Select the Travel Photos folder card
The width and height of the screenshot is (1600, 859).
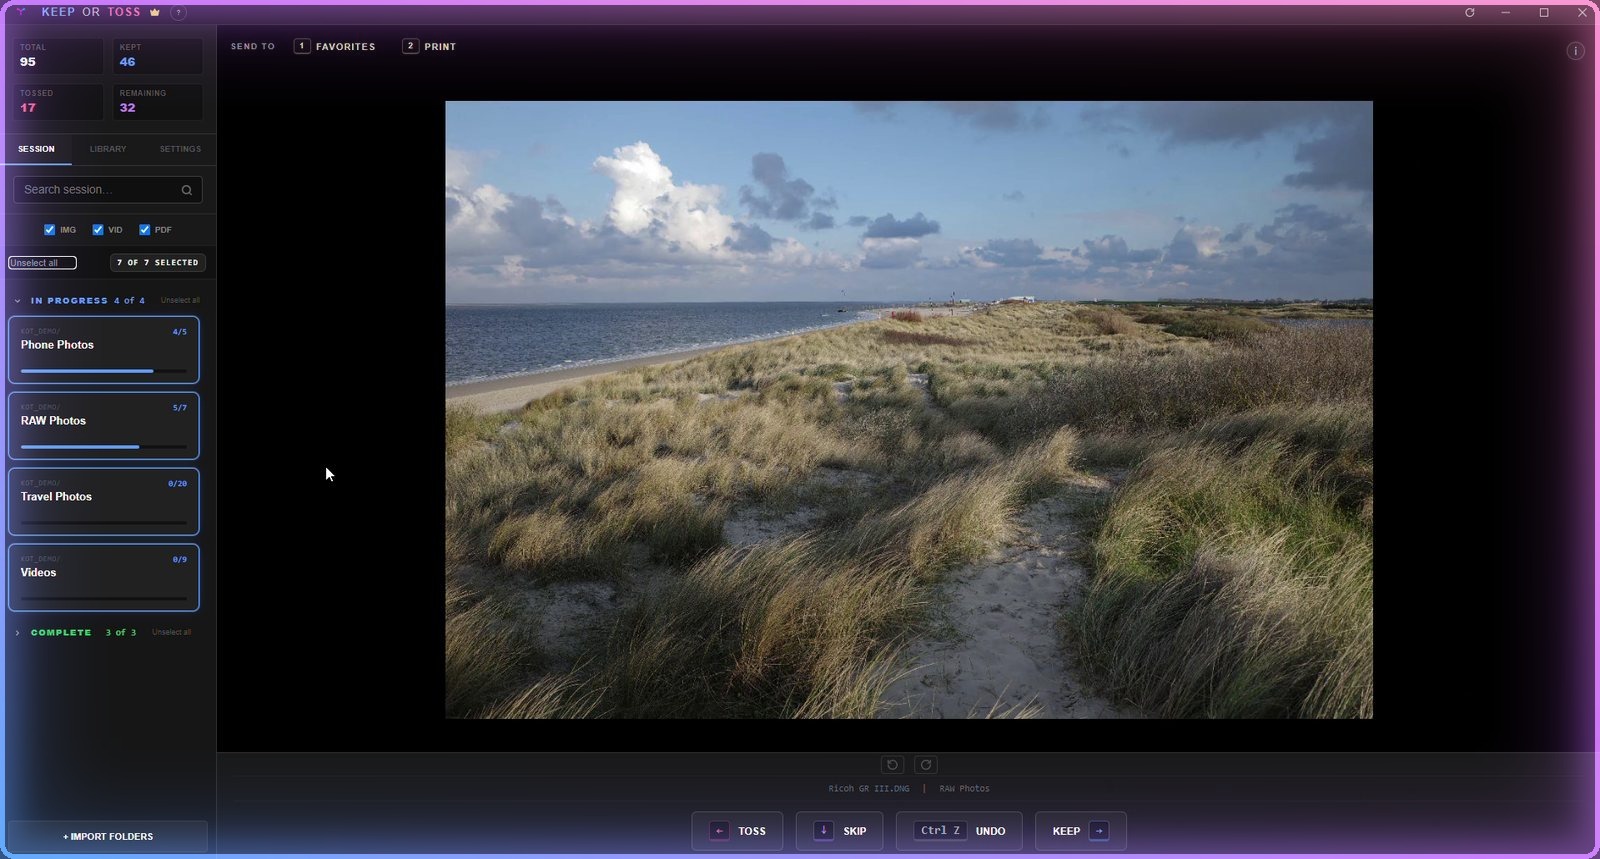click(x=104, y=502)
